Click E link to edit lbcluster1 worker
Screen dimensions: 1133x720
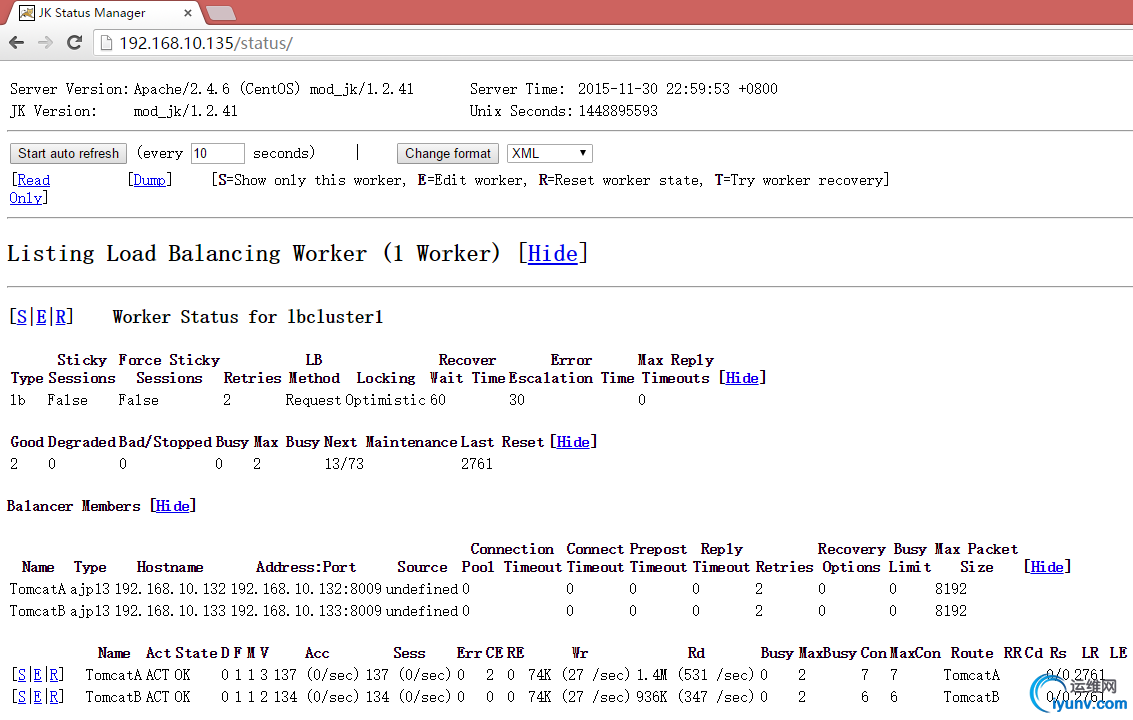point(41,317)
